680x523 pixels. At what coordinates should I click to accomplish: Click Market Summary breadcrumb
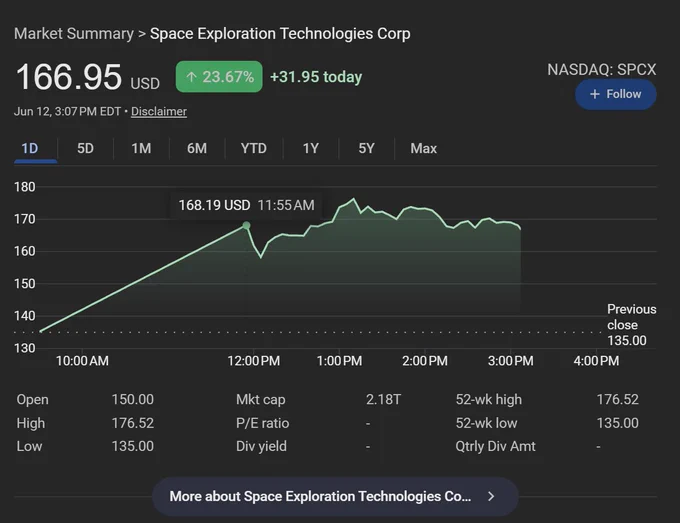pos(74,34)
